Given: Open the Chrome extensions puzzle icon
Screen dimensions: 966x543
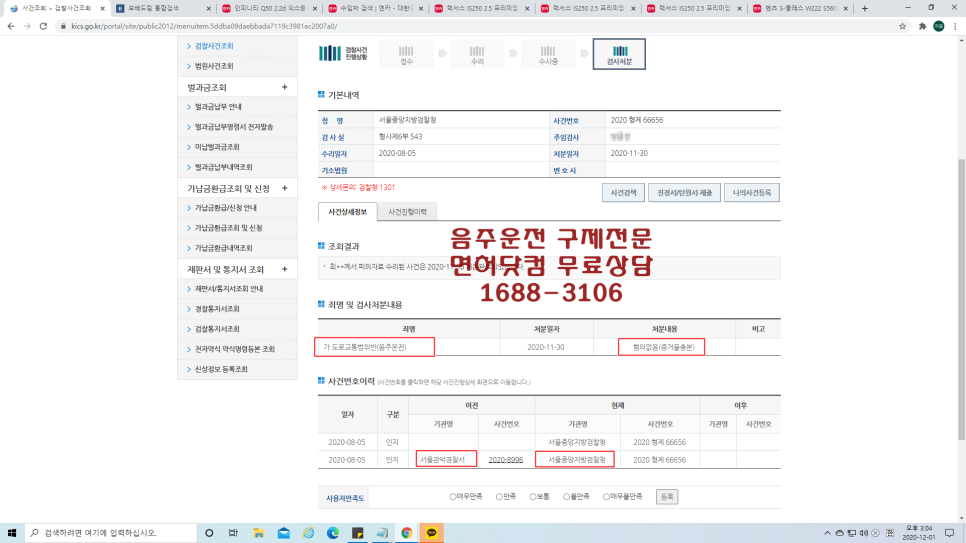Looking at the screenshot, I should (x=921, y=26).
